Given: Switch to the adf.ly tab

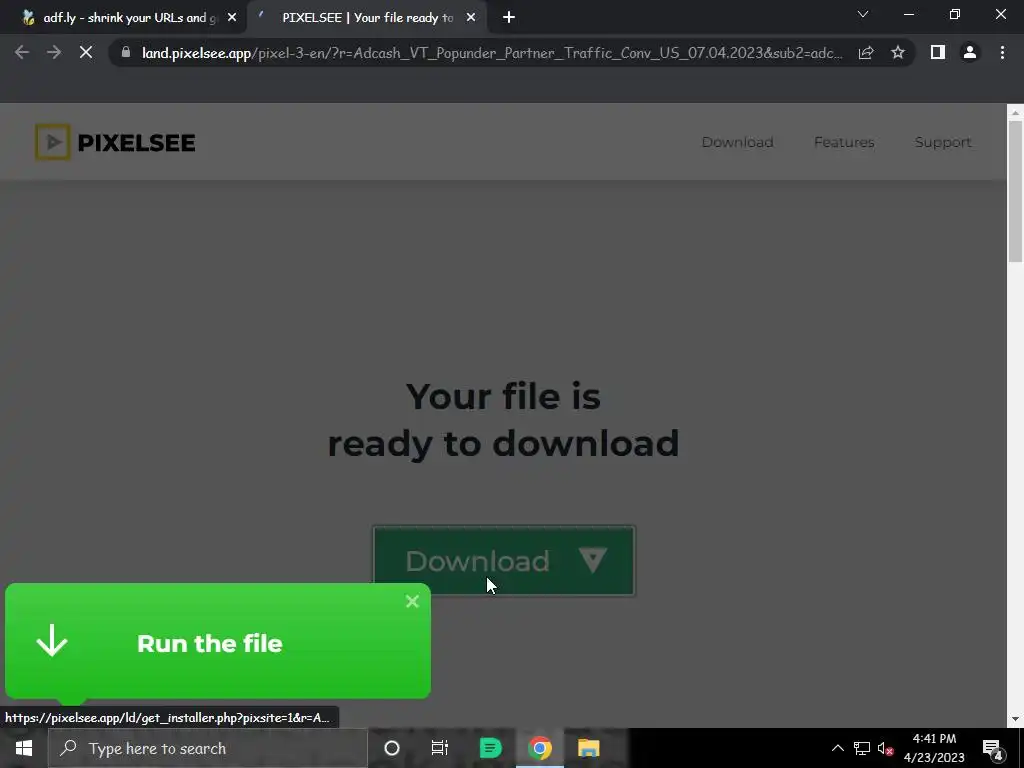Looking at the screenshot, I should coord(123,18).
